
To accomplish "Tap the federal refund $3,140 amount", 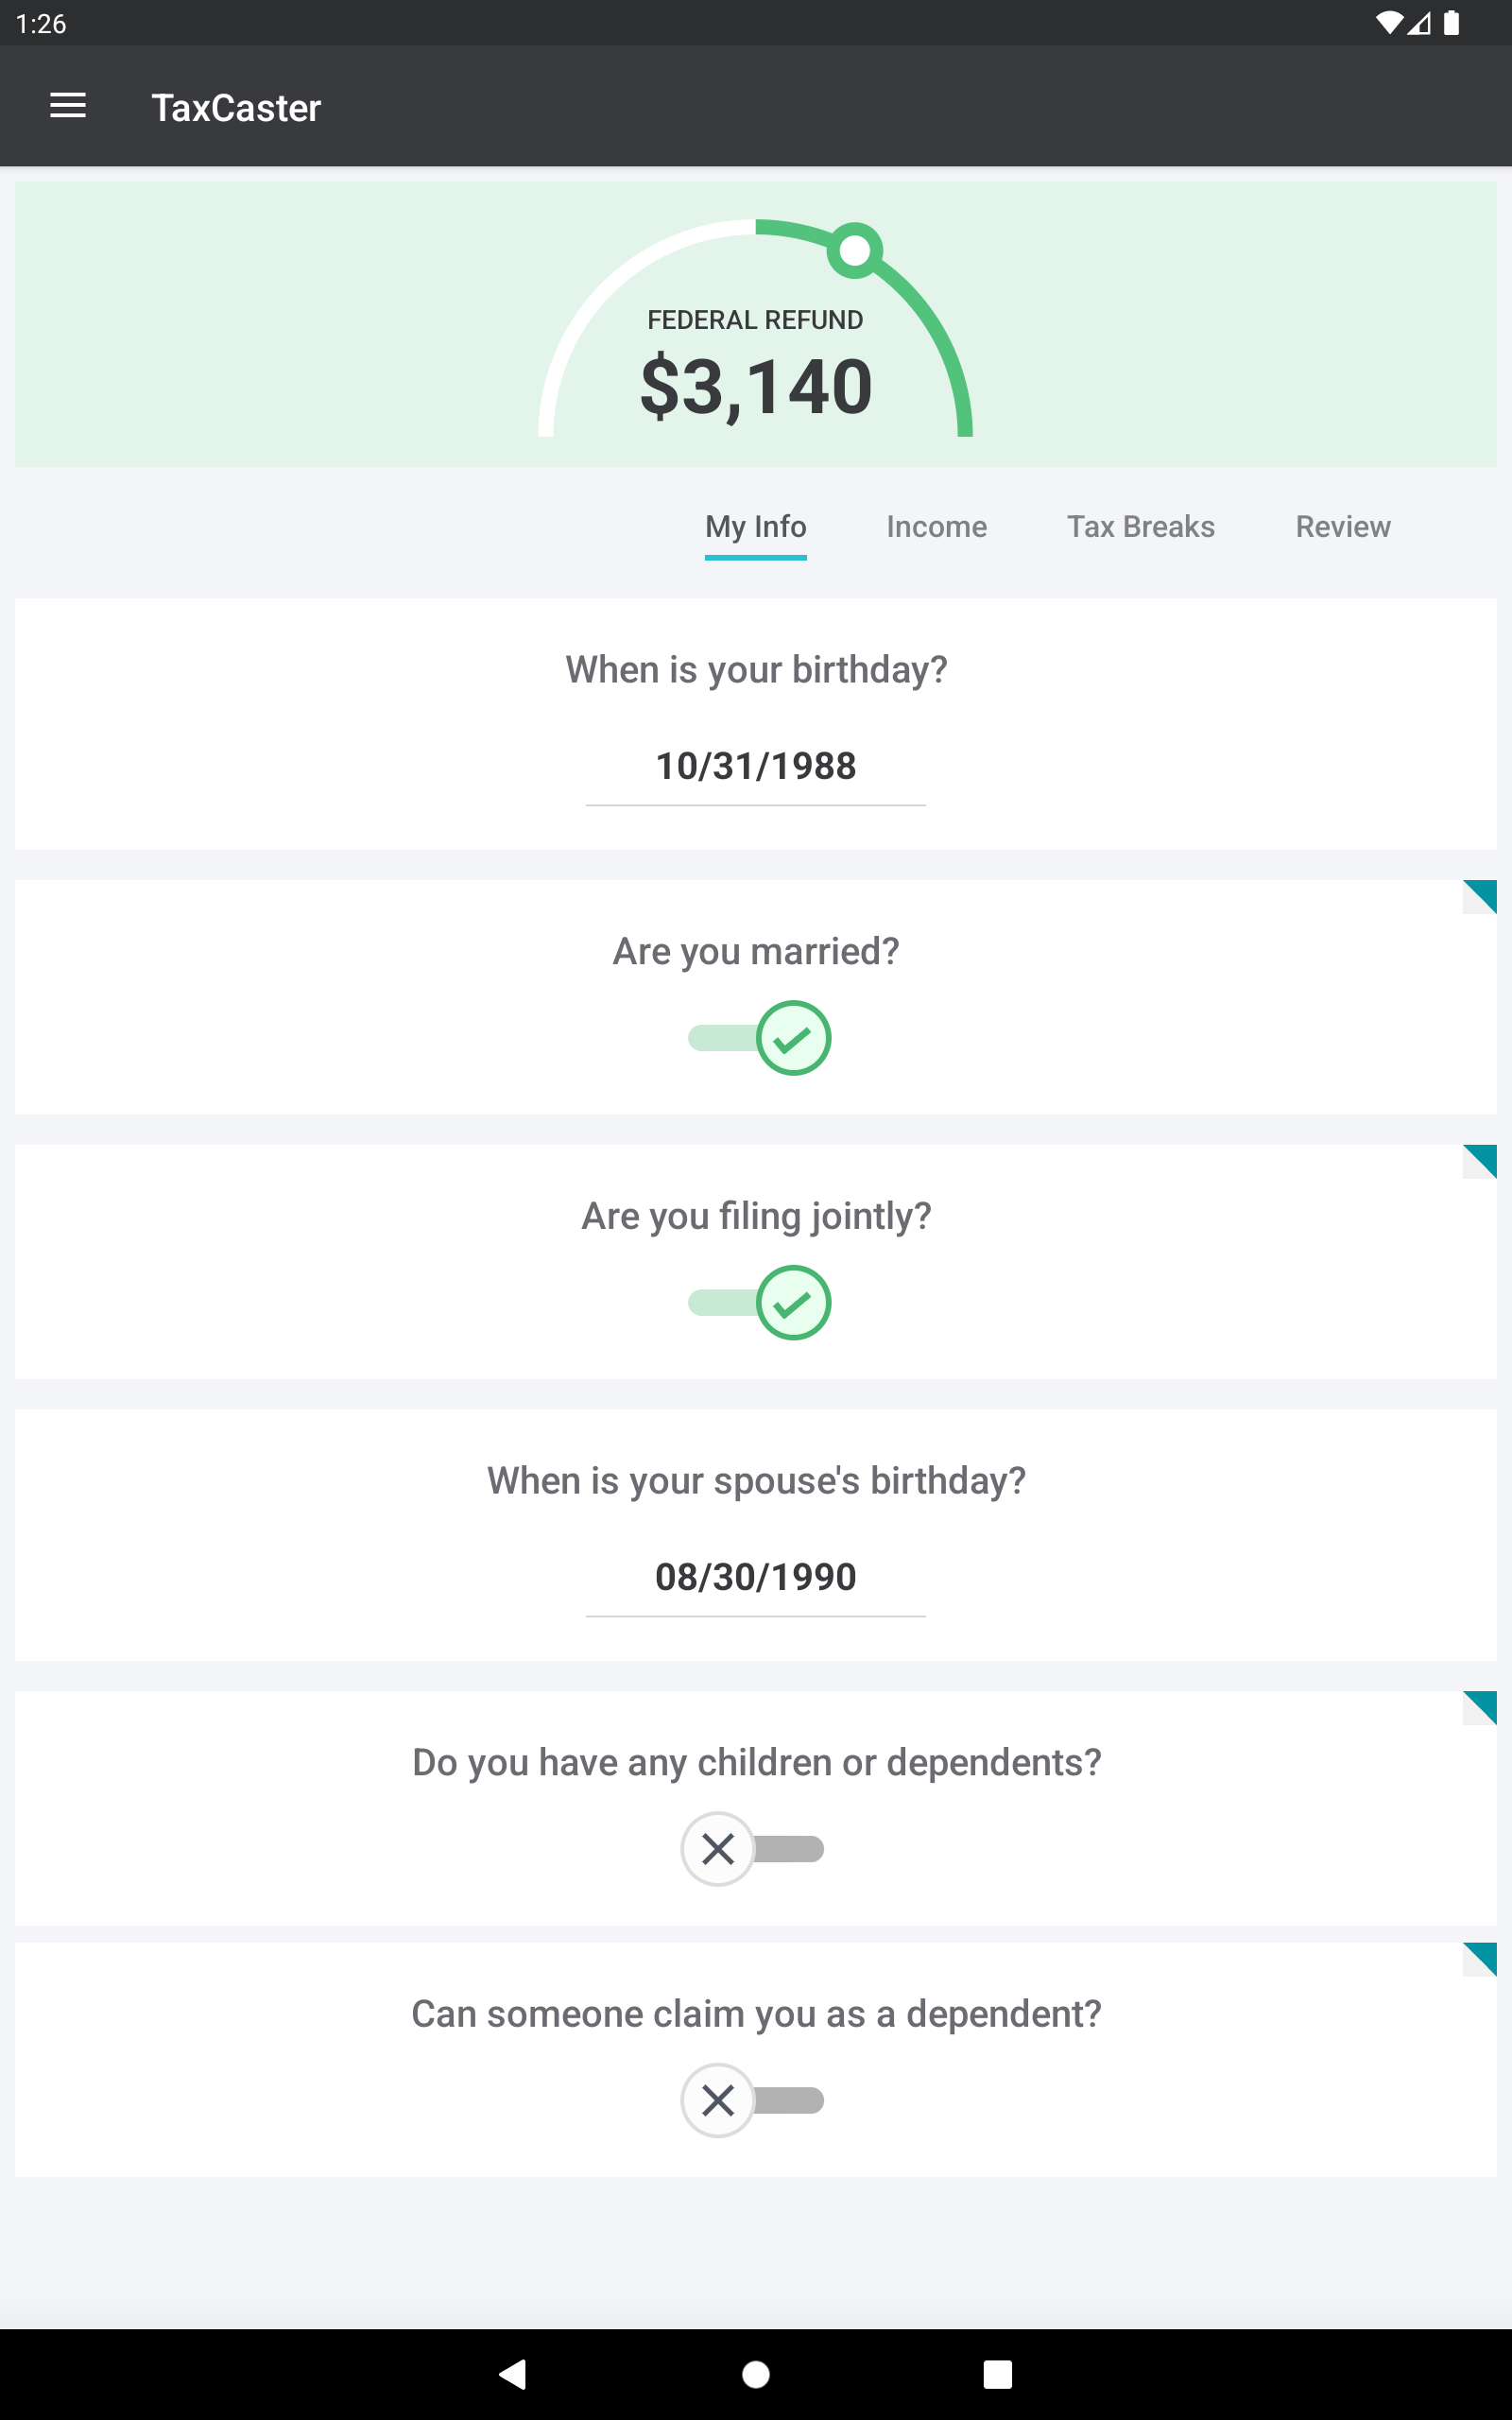I will [x=756, y=387].
